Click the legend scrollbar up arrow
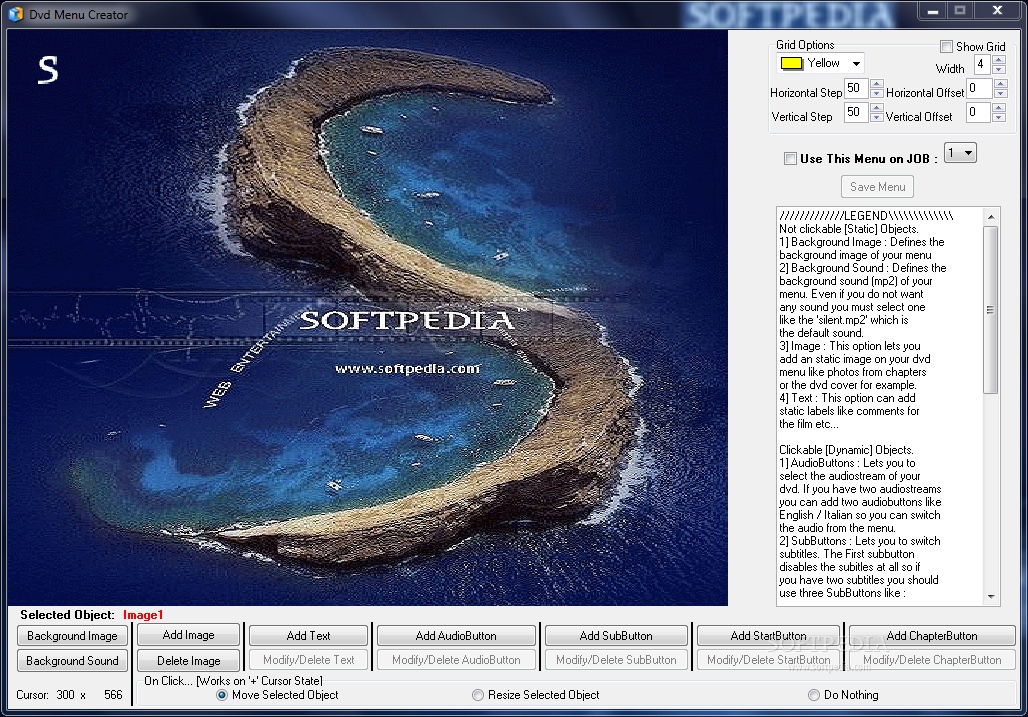This screenshot has width=1028, height=717. pyautogui.click(x=991, y=217)
